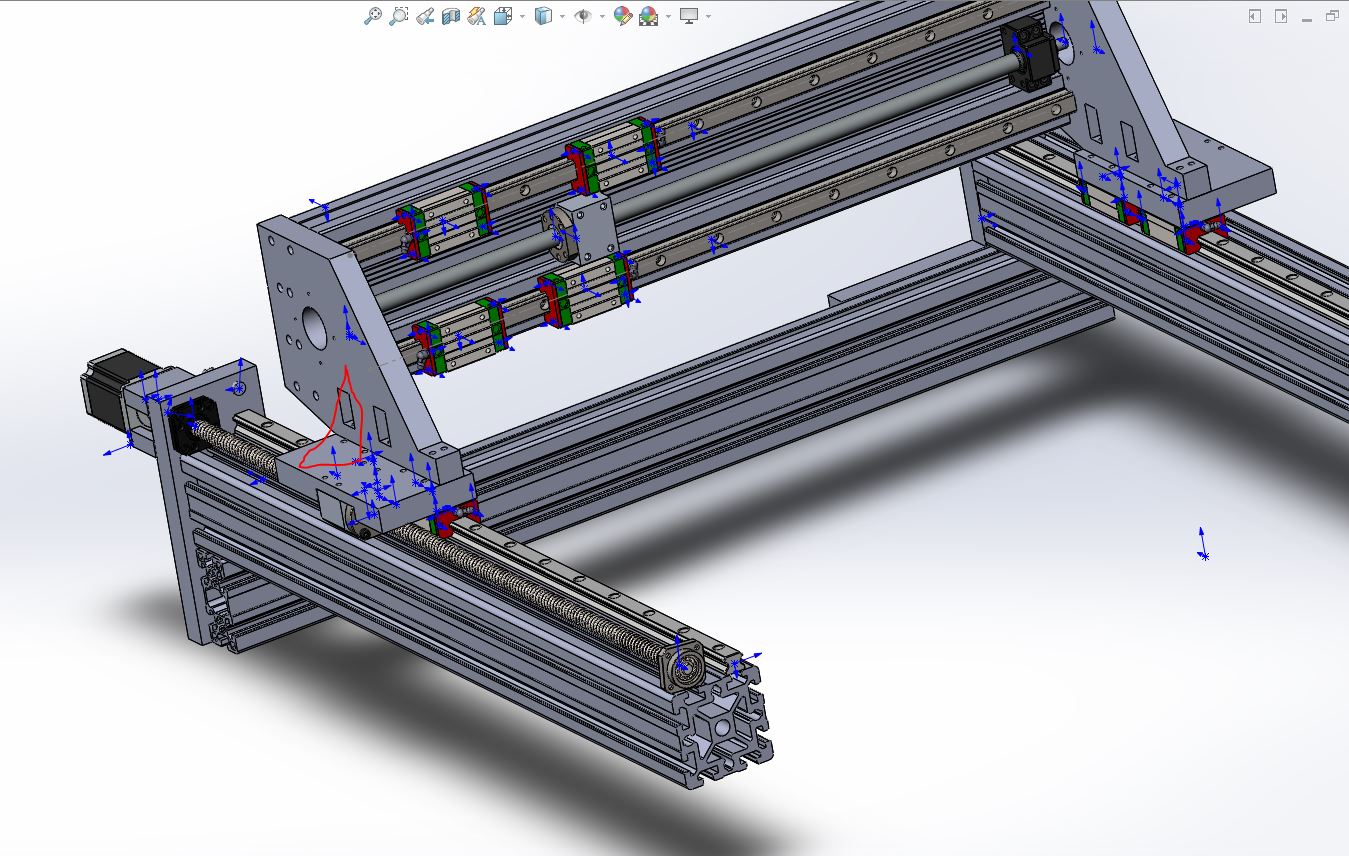Open Dynamic Annotation Views tool

click(x=477, y=16)
